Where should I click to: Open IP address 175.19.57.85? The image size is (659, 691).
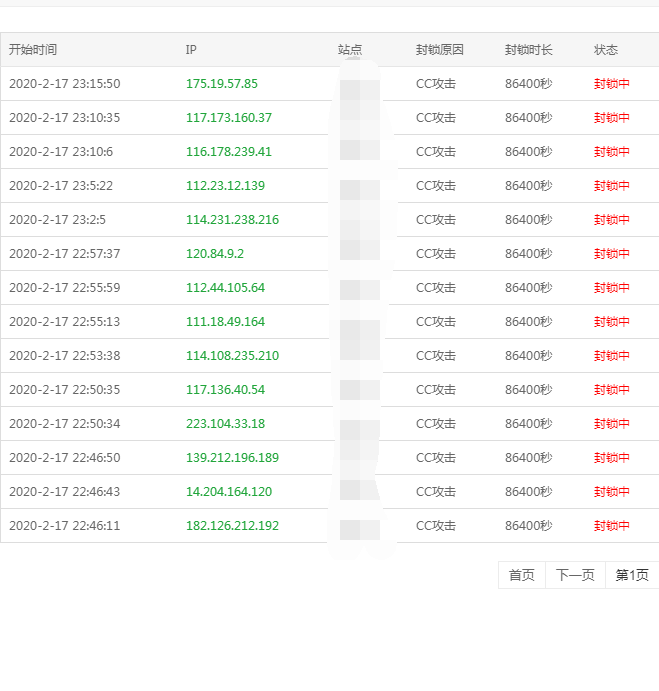221,84
